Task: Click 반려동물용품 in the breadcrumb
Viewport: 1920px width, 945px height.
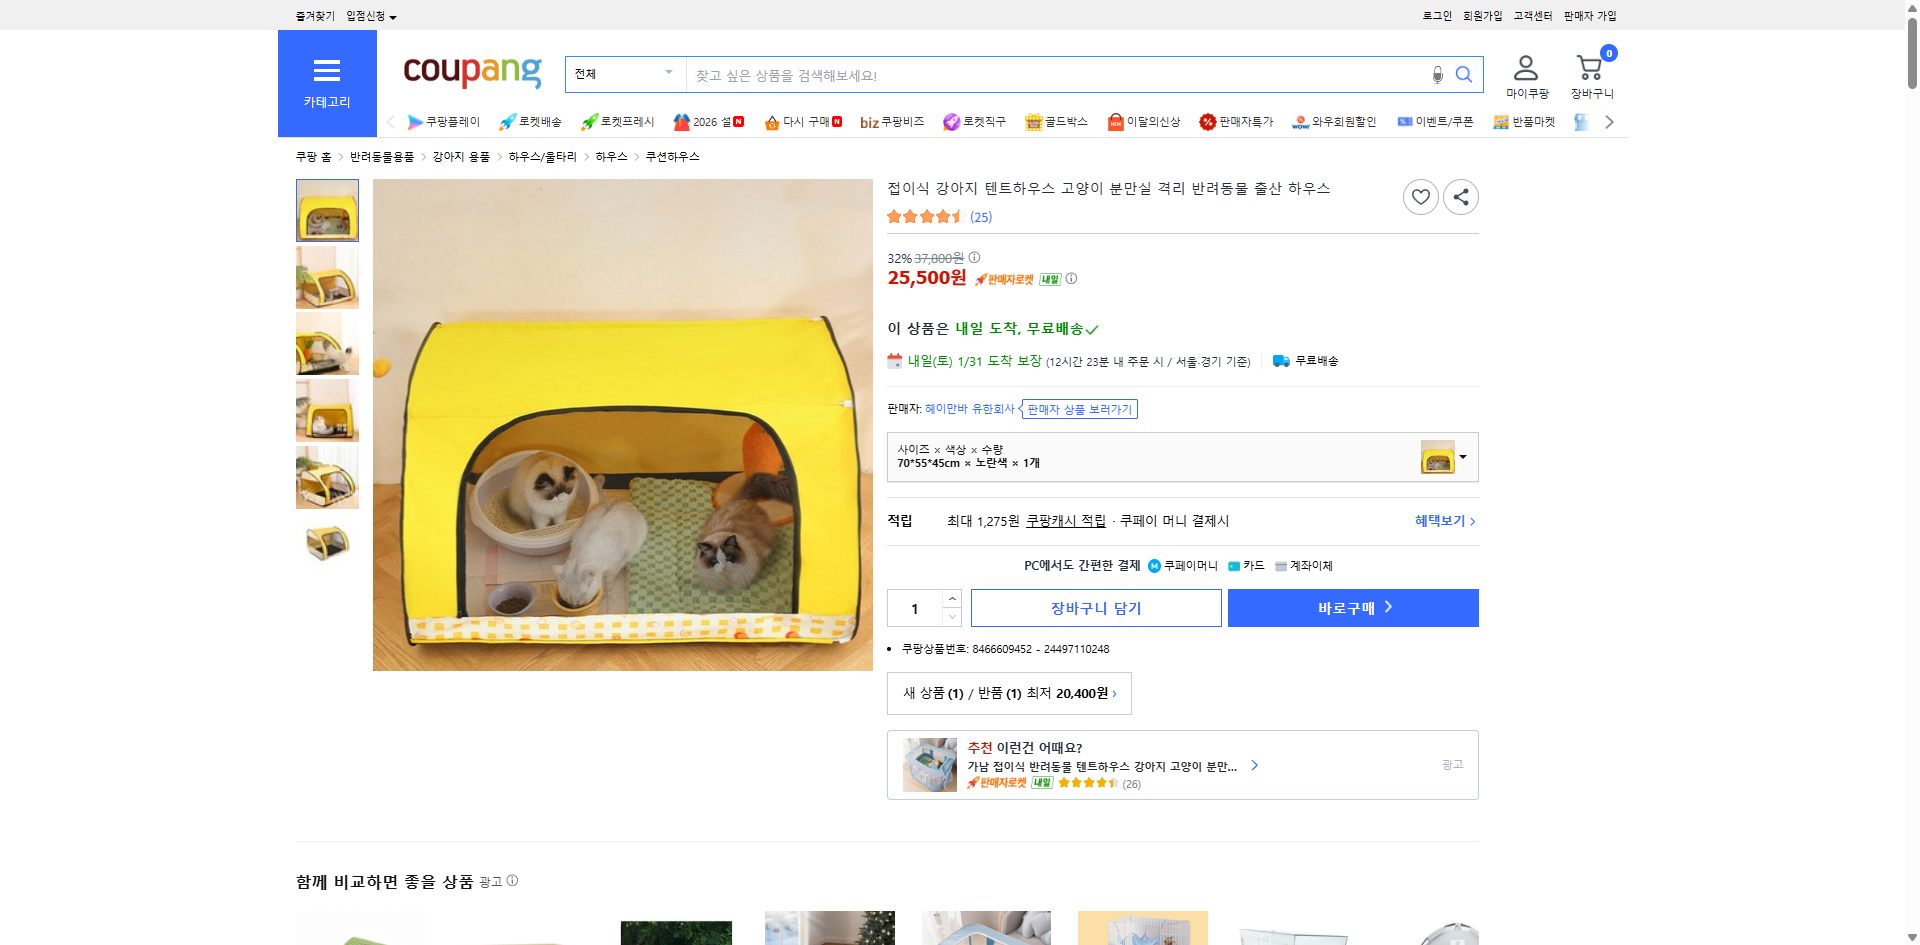Action: pos(382,156)
